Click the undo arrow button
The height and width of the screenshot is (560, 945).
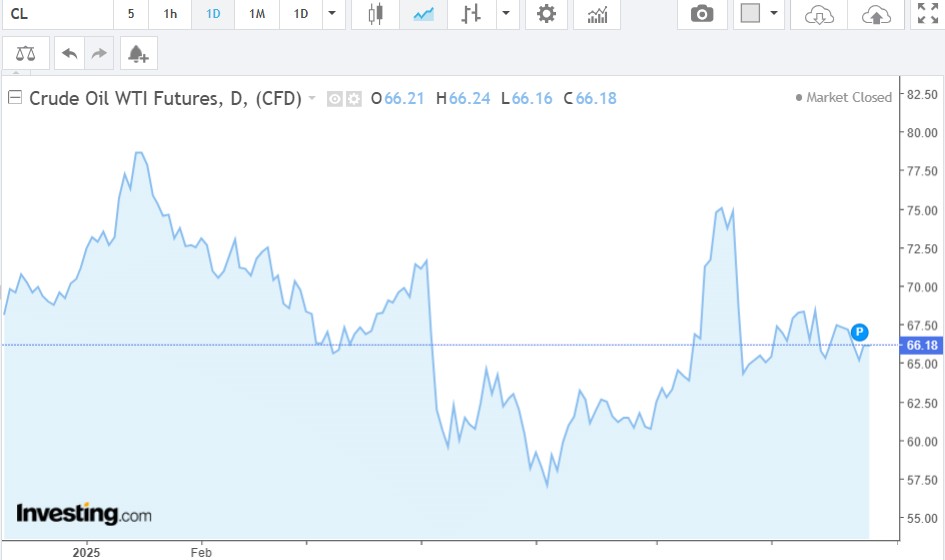point(69,53)
